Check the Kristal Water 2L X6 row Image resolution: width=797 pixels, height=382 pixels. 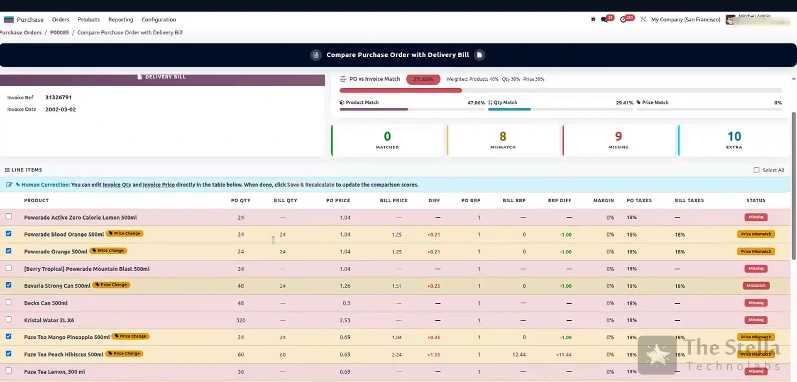(x=9, y=319)
